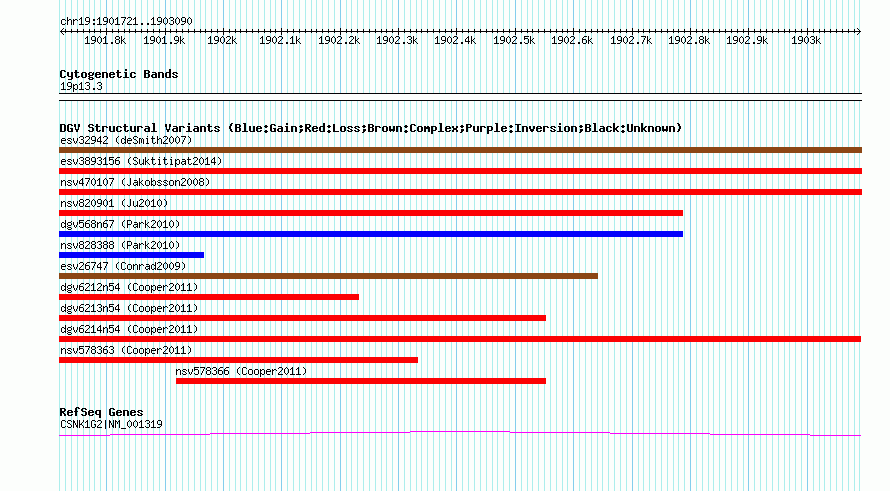This screenshot has width=890, height=491.
Task: Select the esv3893156 (Suktitipat2014) label
Action: [141, 161]
